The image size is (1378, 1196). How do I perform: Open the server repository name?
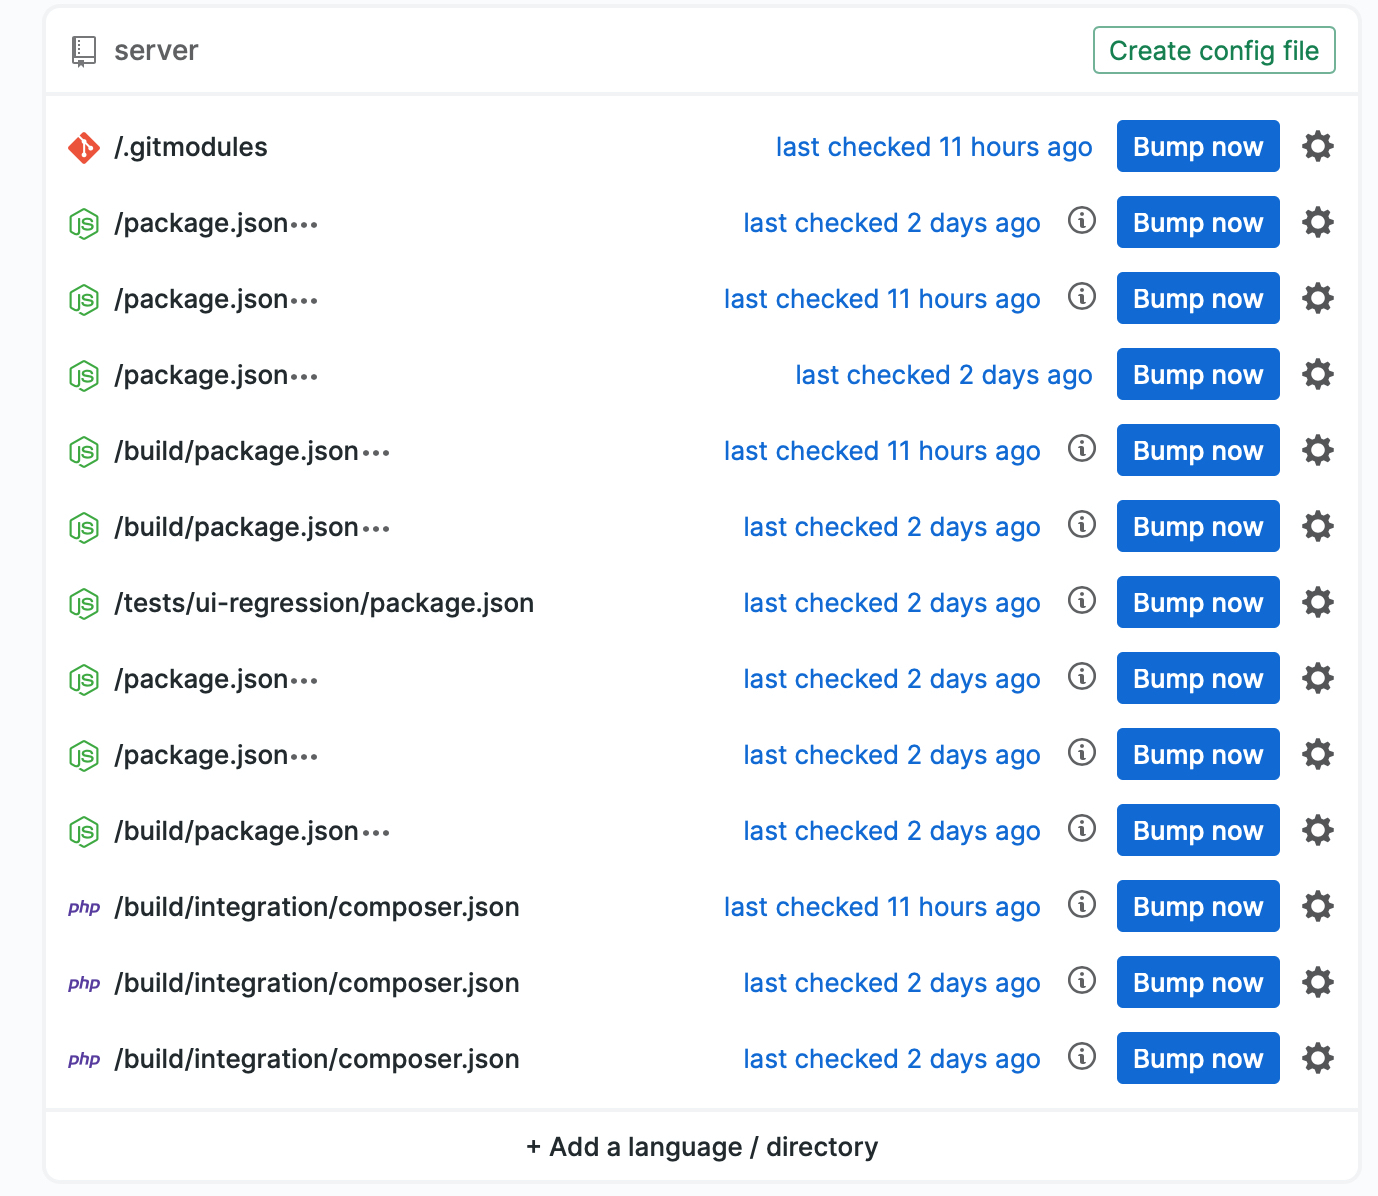156,51
